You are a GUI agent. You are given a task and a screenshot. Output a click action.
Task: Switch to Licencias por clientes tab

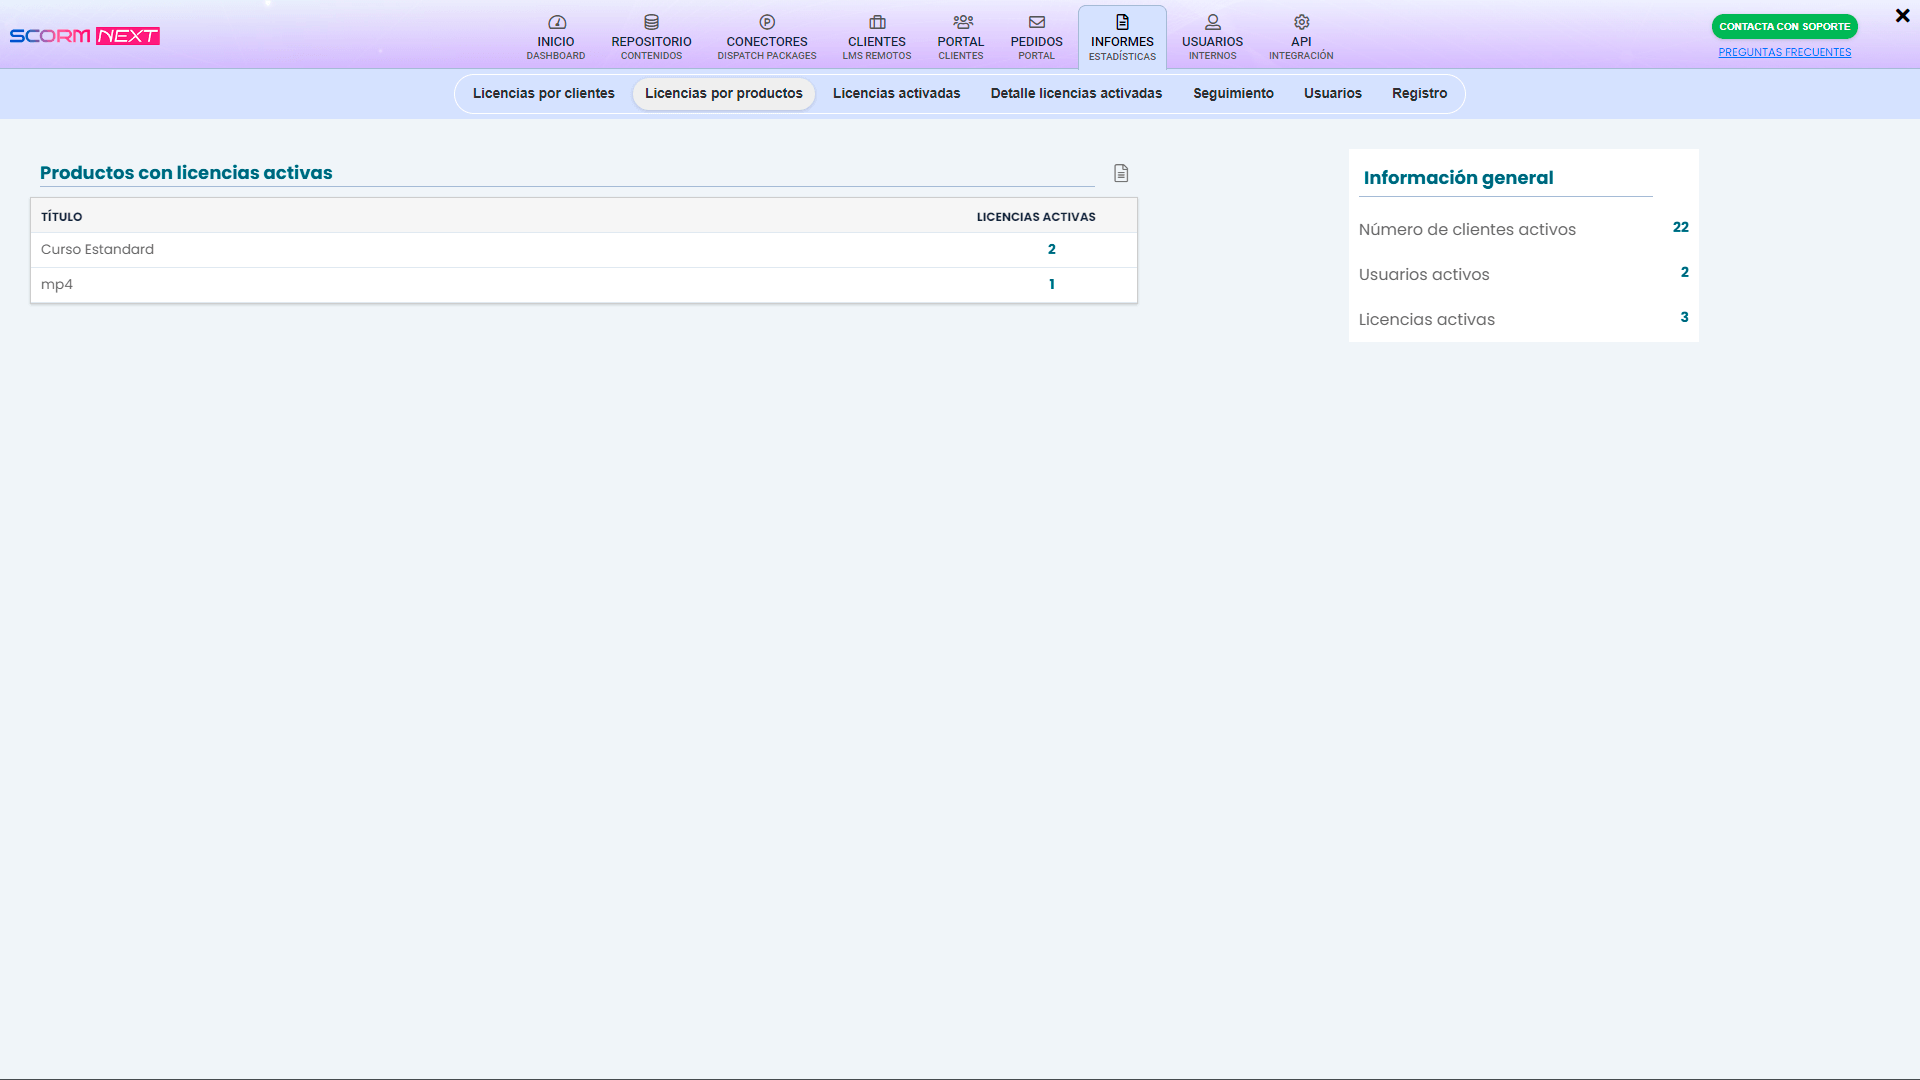point(543,94)
